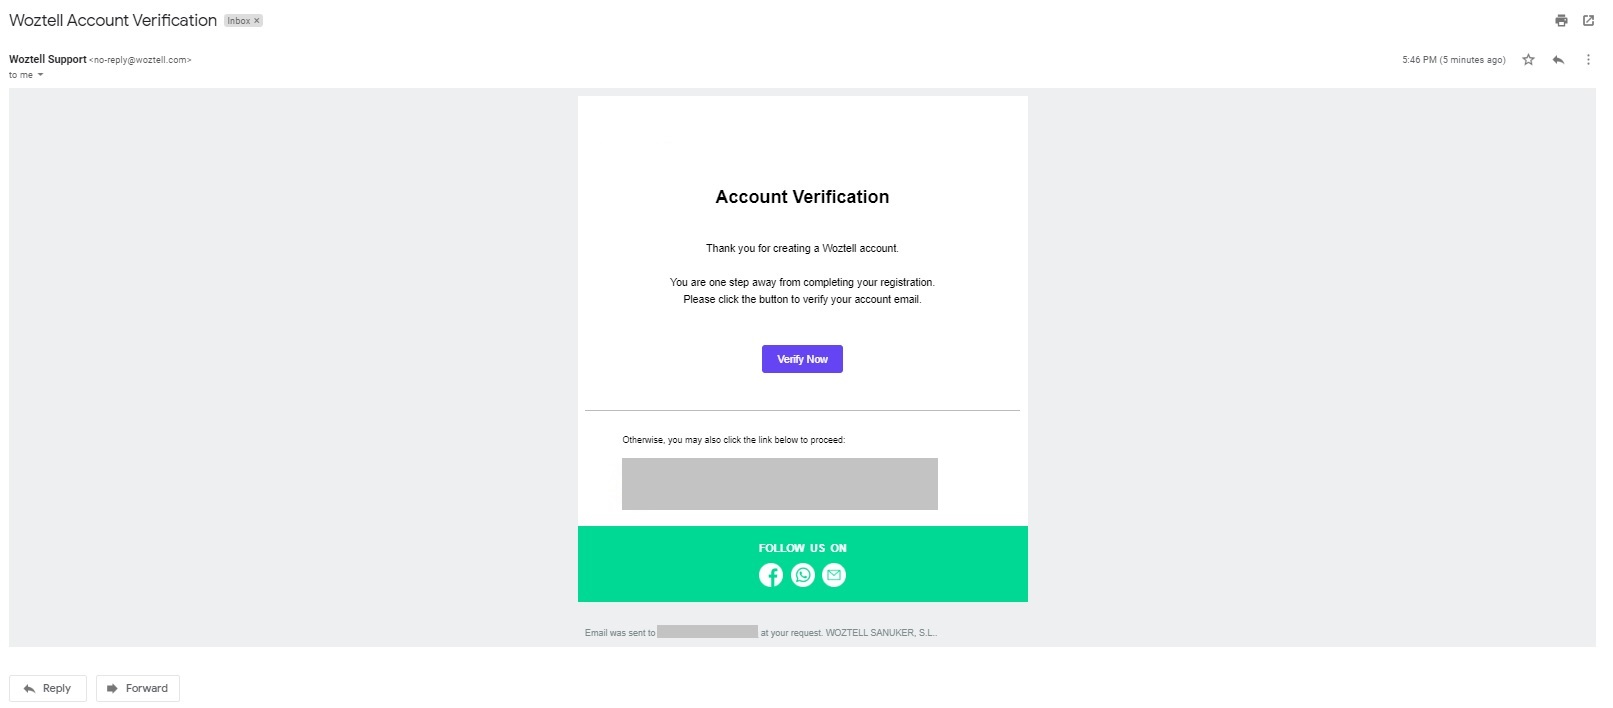This screenshot has width=1613, height=708.
Task: Click the Forward button below the message
Action: pos(138,688)
